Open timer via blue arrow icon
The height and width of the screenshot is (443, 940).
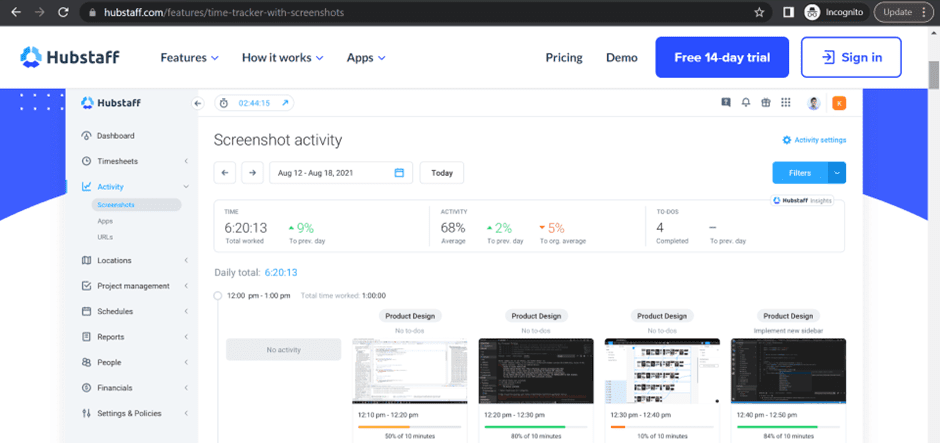[285, 103]
